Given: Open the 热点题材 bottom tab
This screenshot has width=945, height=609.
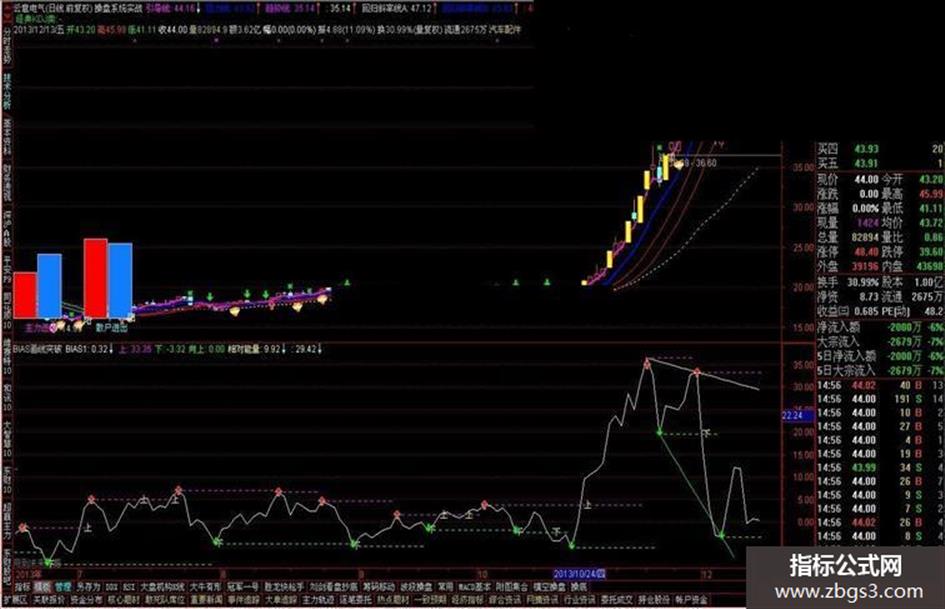Looking at the screenshot, I should pyautogui.click(x=394, y=600).
